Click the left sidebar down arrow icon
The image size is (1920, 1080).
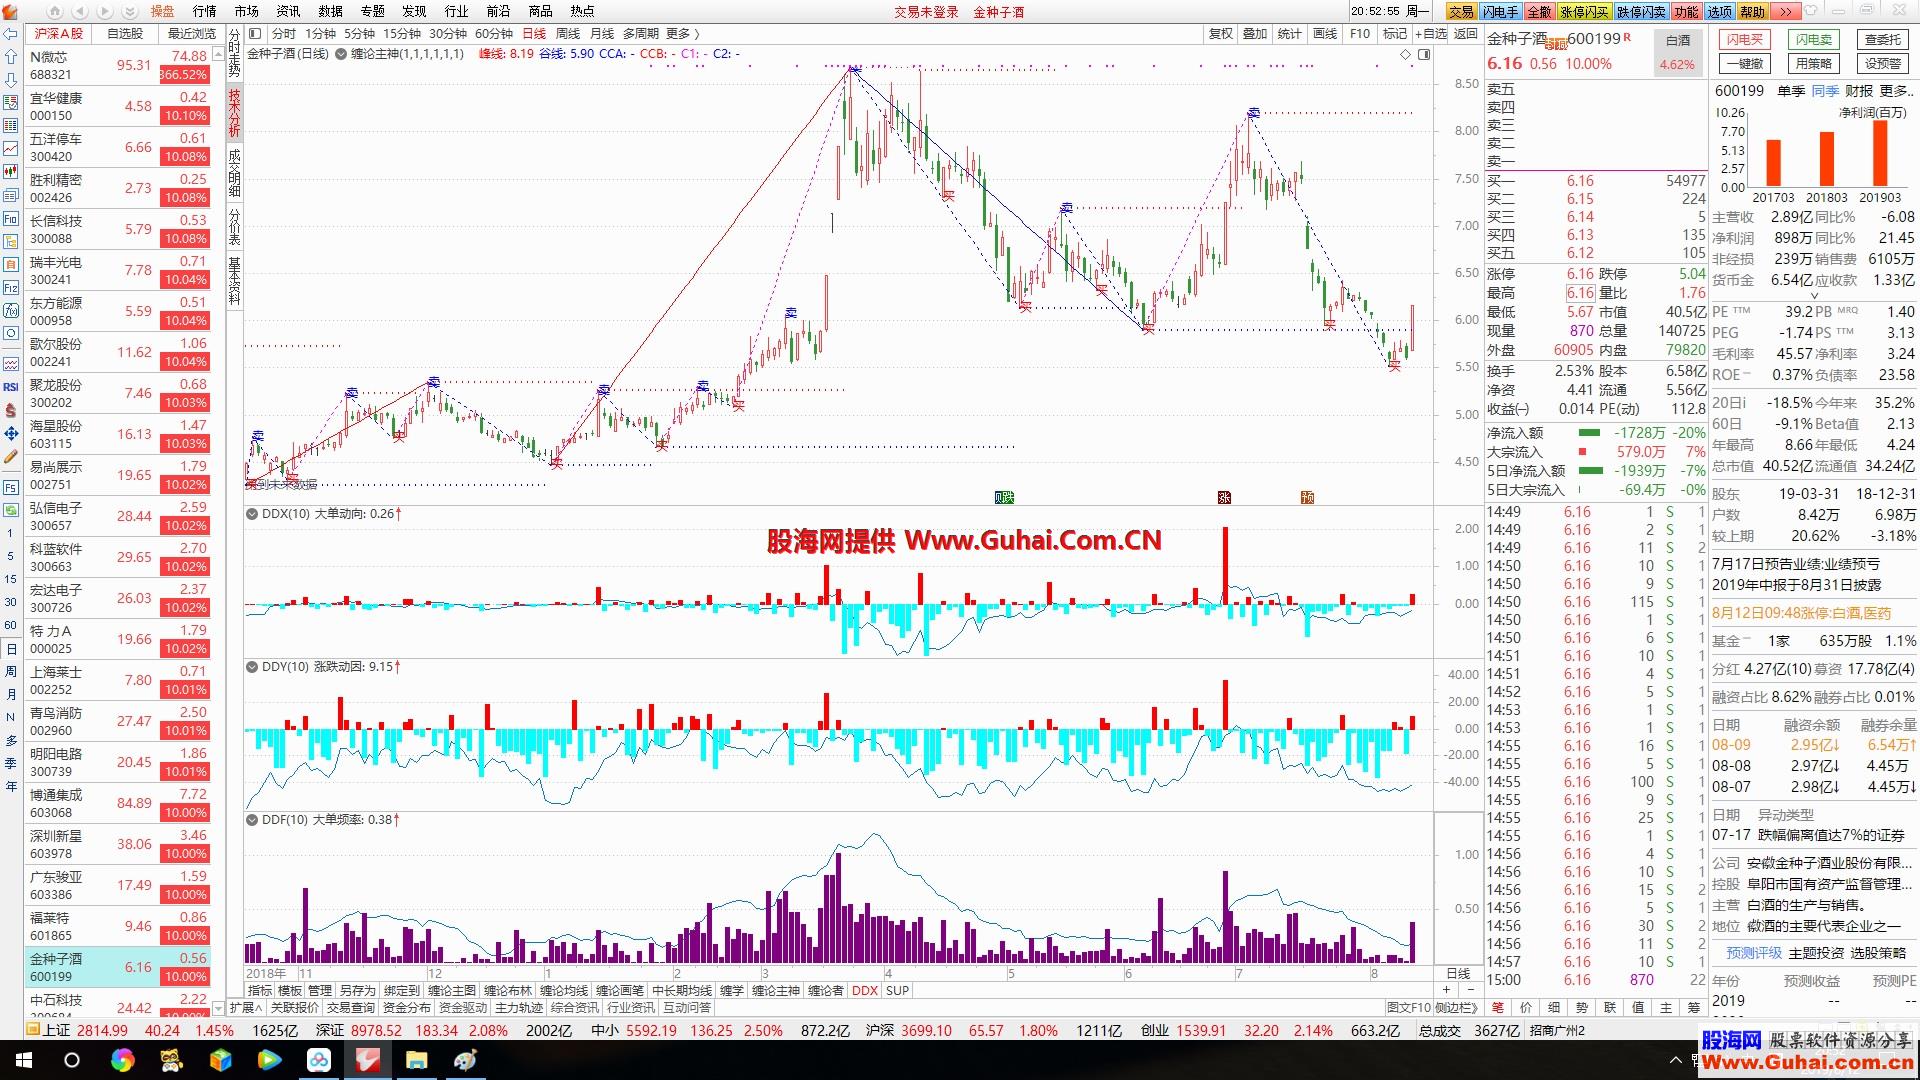tap(11, 80)
